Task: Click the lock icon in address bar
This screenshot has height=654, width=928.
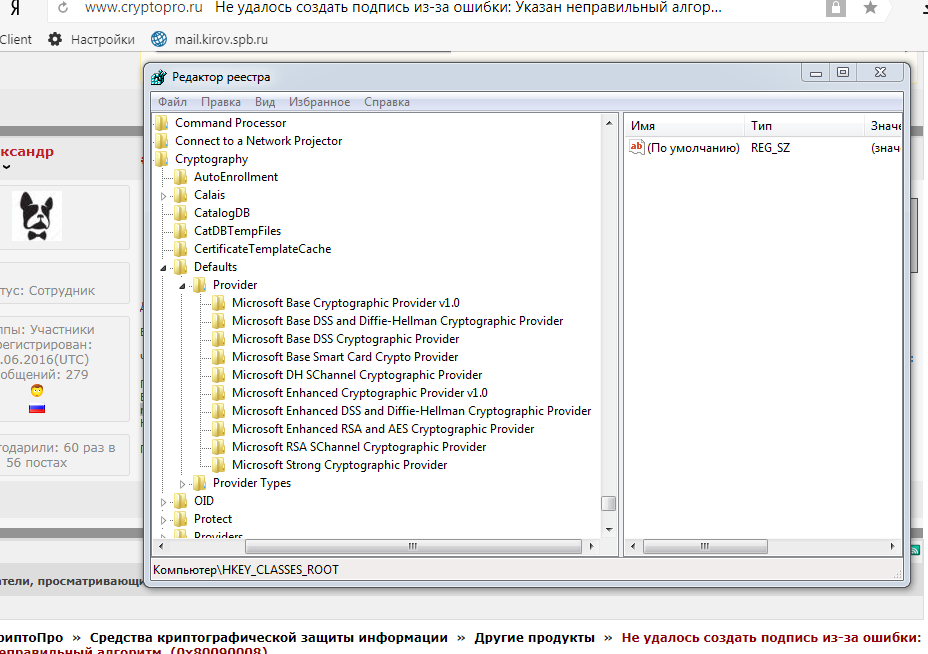Action: click(x=836, y=8)
